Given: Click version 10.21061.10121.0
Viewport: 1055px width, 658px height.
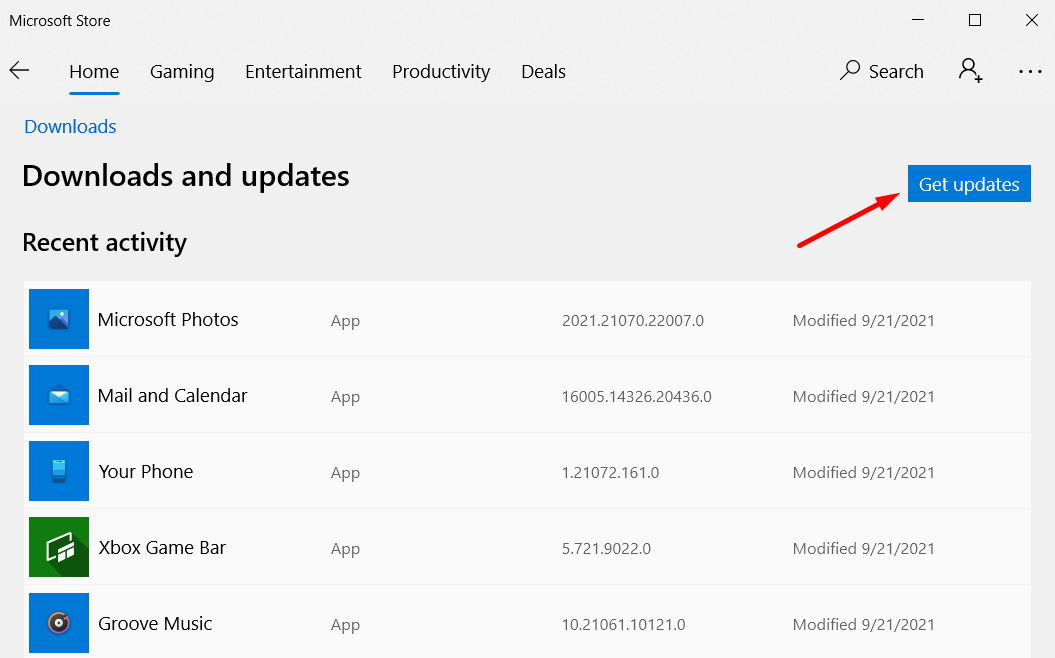Looking at the screenshot, I should [624, 625].
